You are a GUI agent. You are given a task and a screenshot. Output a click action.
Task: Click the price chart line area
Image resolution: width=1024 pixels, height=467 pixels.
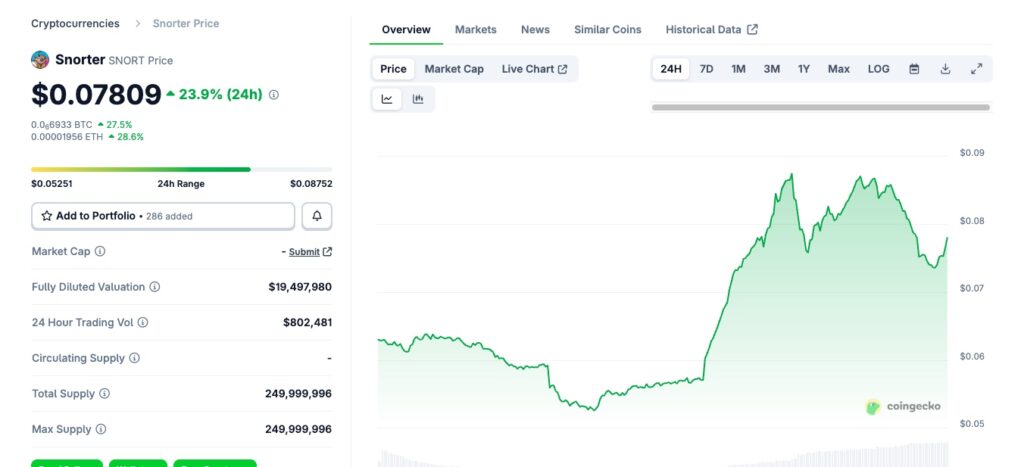(662, 294)
